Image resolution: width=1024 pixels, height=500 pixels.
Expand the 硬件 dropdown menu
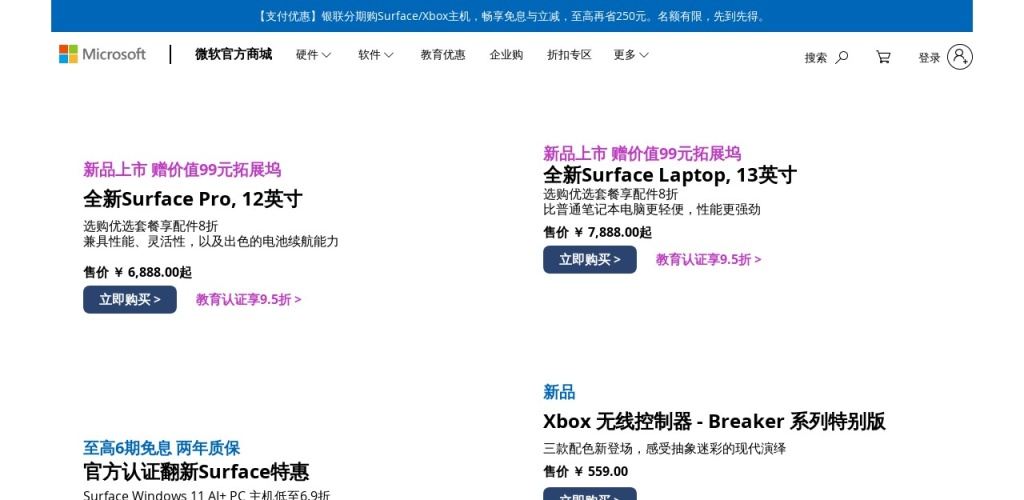point(313,55)
